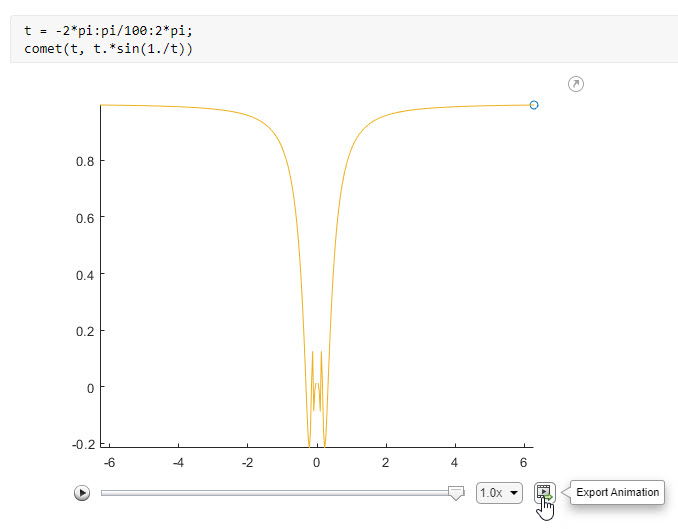Click x-axis tick label 6
This screenshot has width=678, height=529.
pos(523,463)
